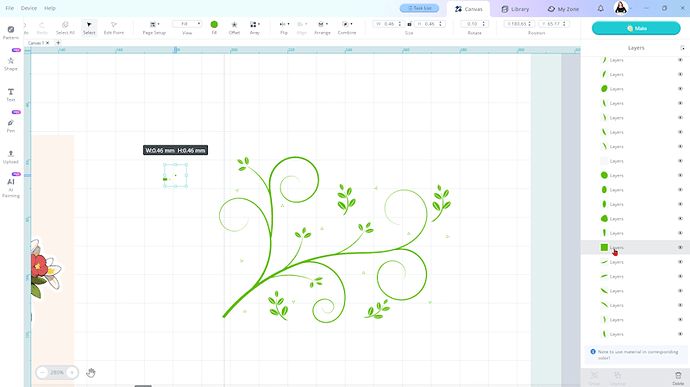Collapse the Layers panel with its header icon

pyautogui.click(x=683, y=48)
